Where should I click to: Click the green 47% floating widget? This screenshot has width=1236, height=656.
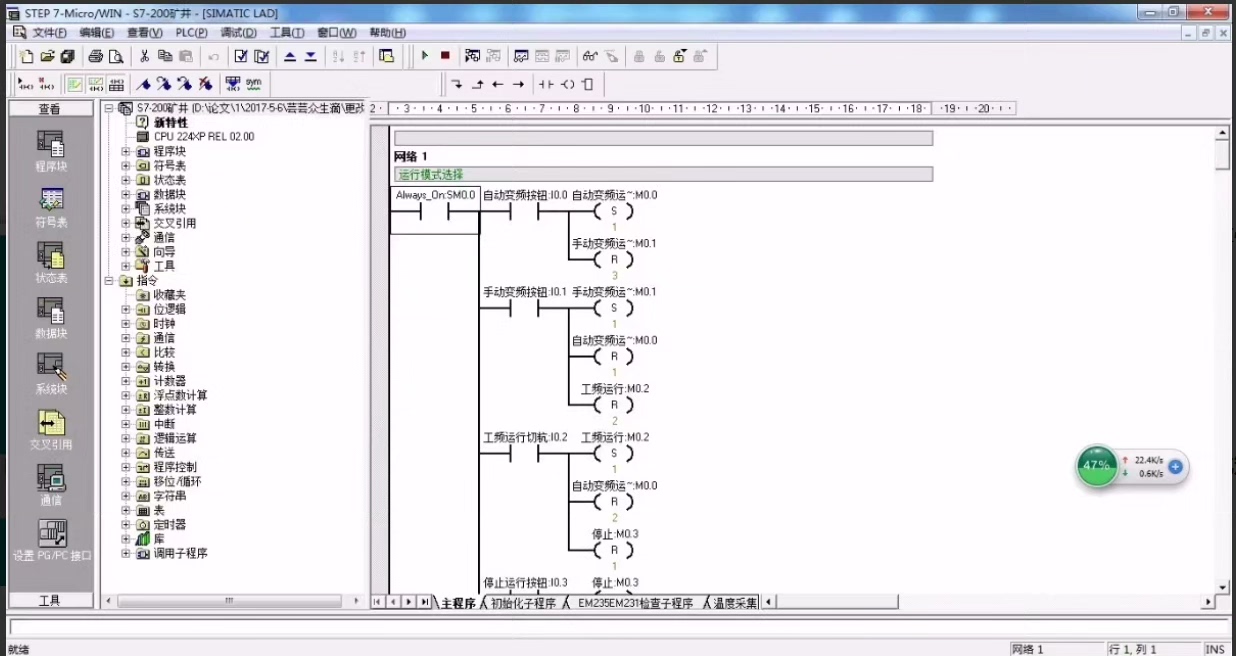1097,466
